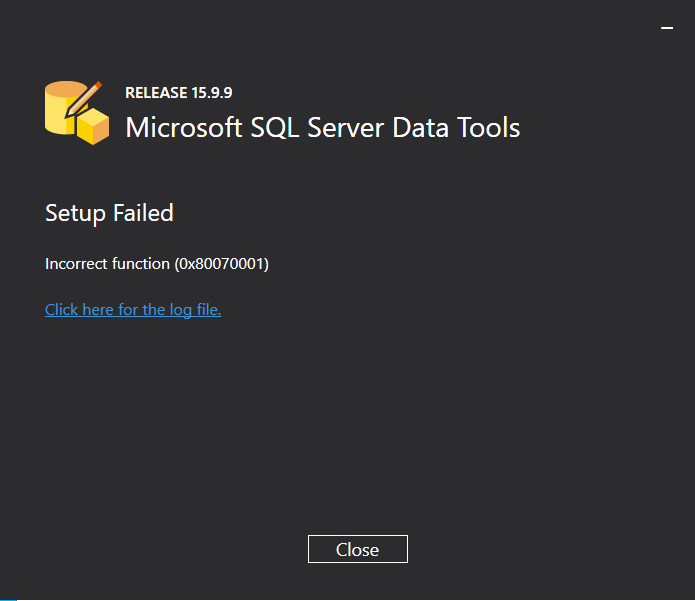Image resolution: width=695 pixels, height=601 pixels.
Task: Click the blue indicator at bottom-left corner
Action: [8, 600]
